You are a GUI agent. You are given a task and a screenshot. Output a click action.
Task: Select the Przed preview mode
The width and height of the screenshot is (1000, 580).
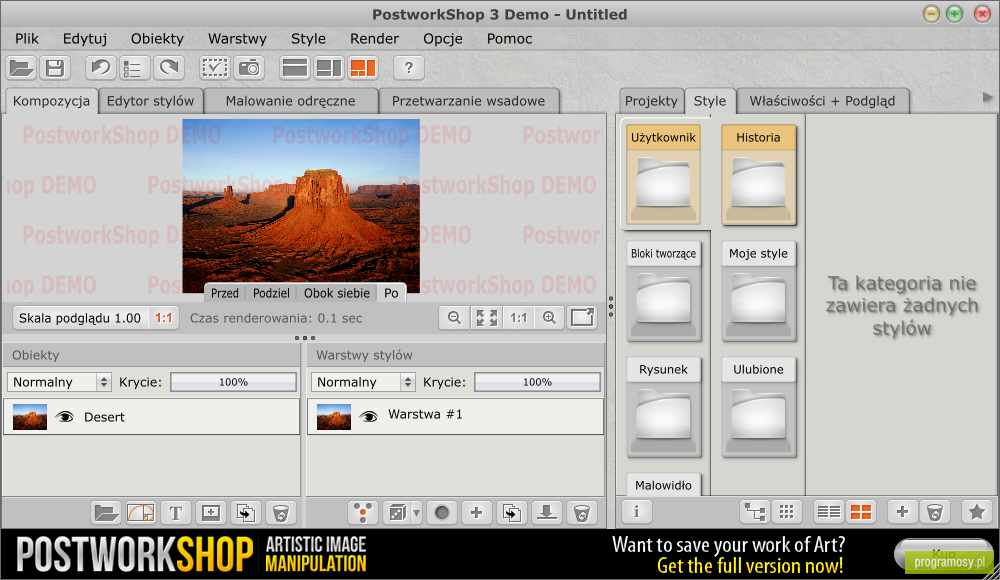pyautogui.click(x=224, y=293)
